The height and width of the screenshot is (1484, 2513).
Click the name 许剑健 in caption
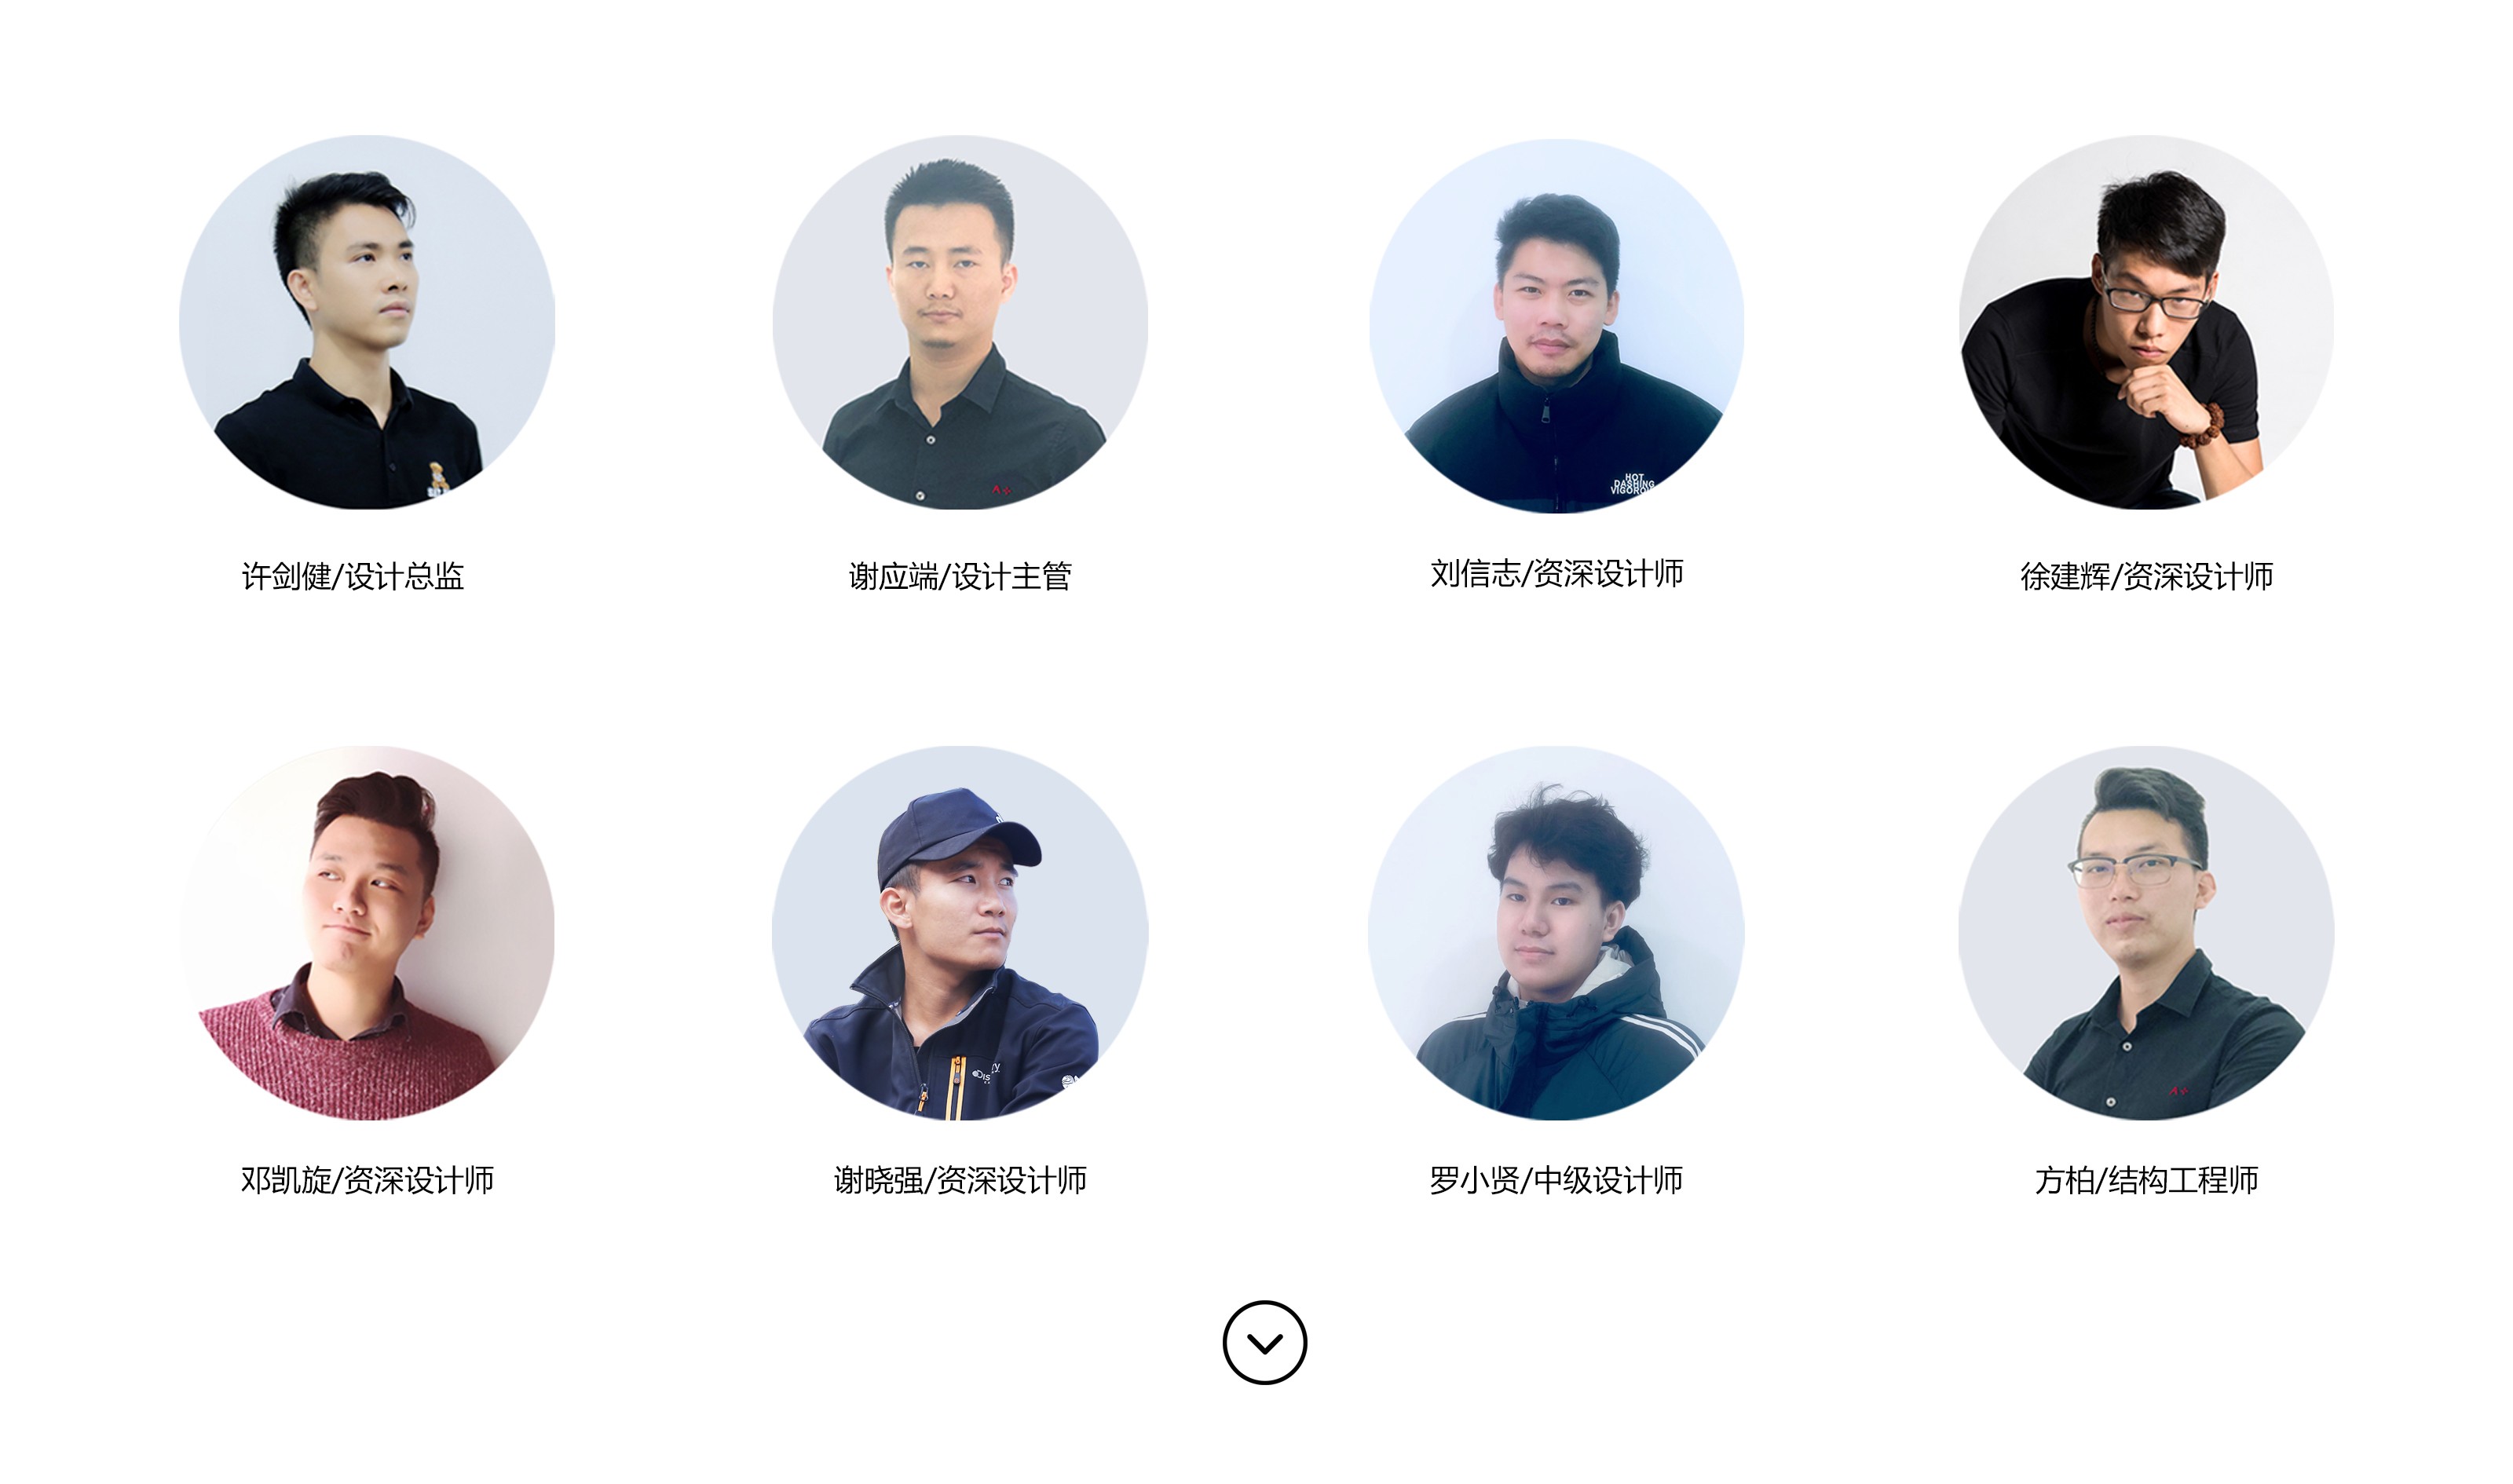tap(286, 576)
